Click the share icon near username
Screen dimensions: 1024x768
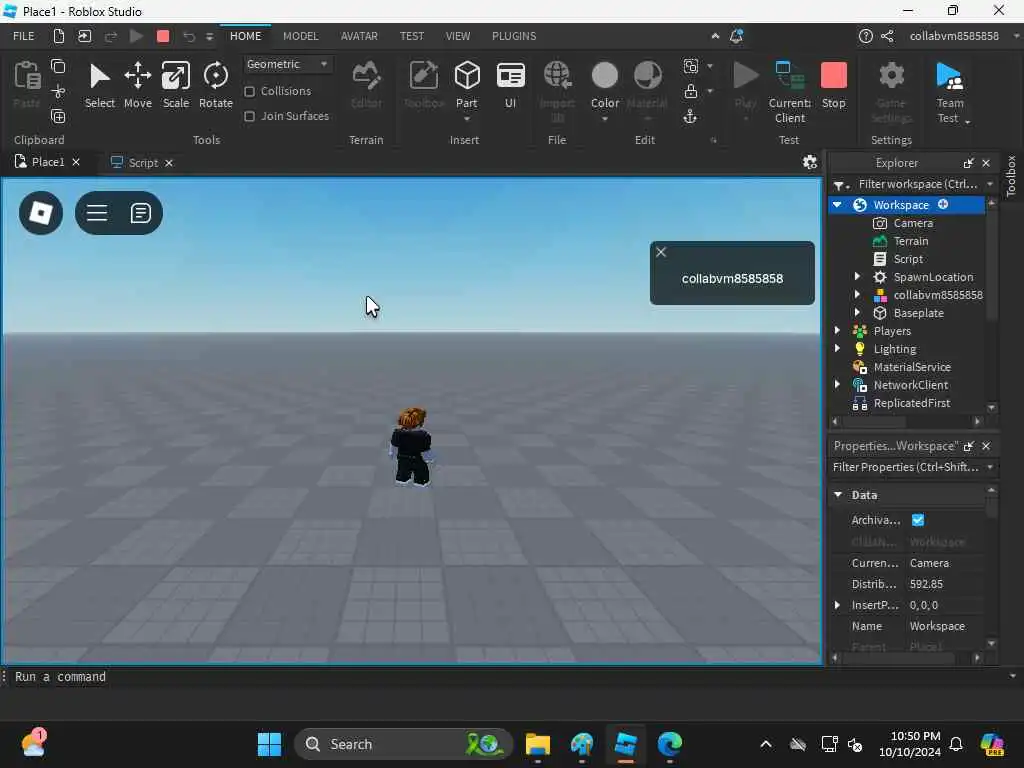[x=887, y=36]
